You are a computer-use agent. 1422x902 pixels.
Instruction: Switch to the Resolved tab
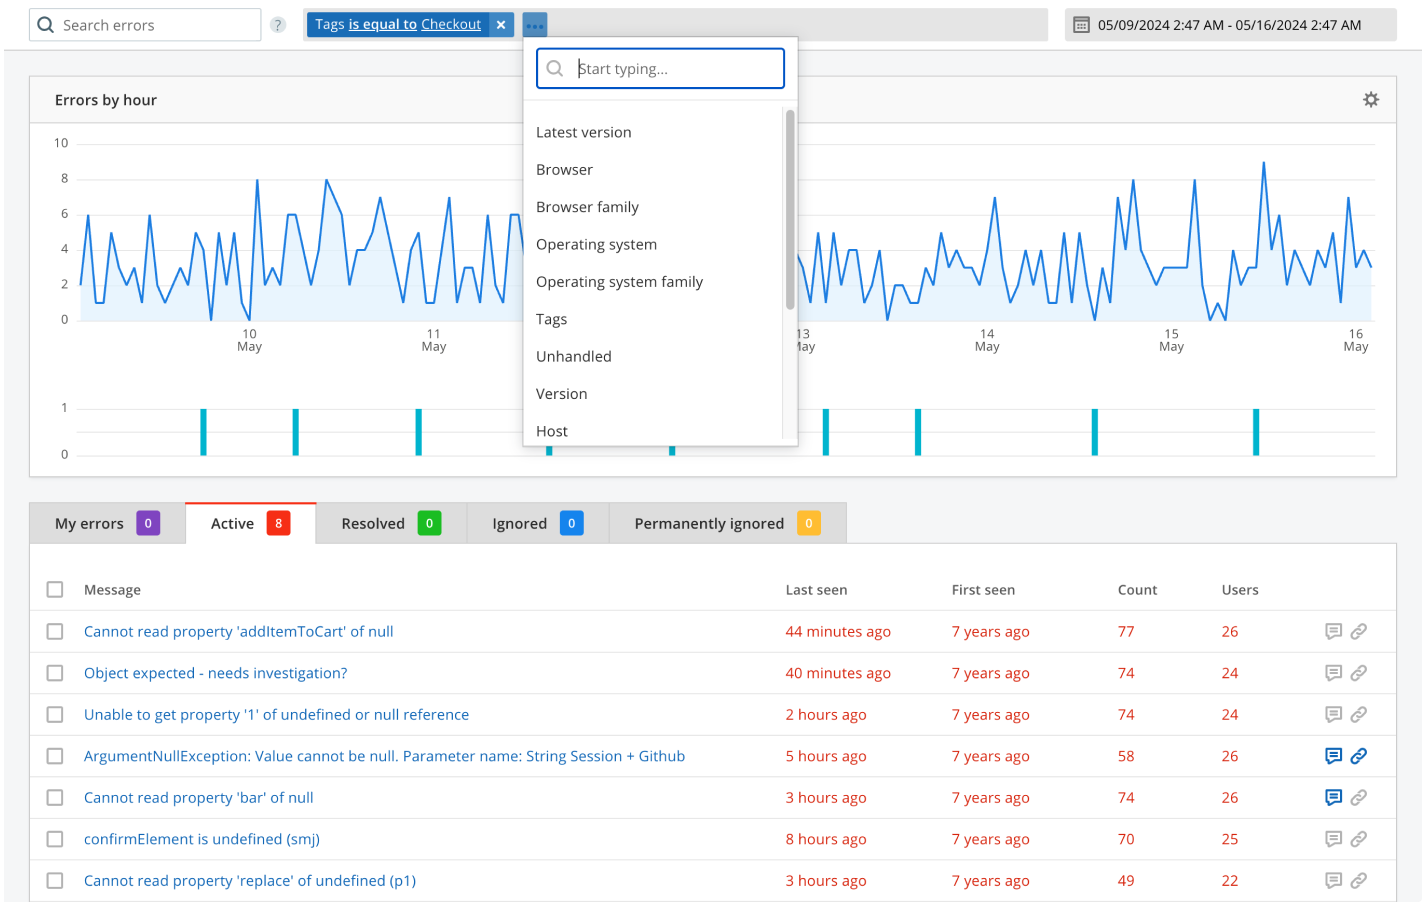coord(372,522)
